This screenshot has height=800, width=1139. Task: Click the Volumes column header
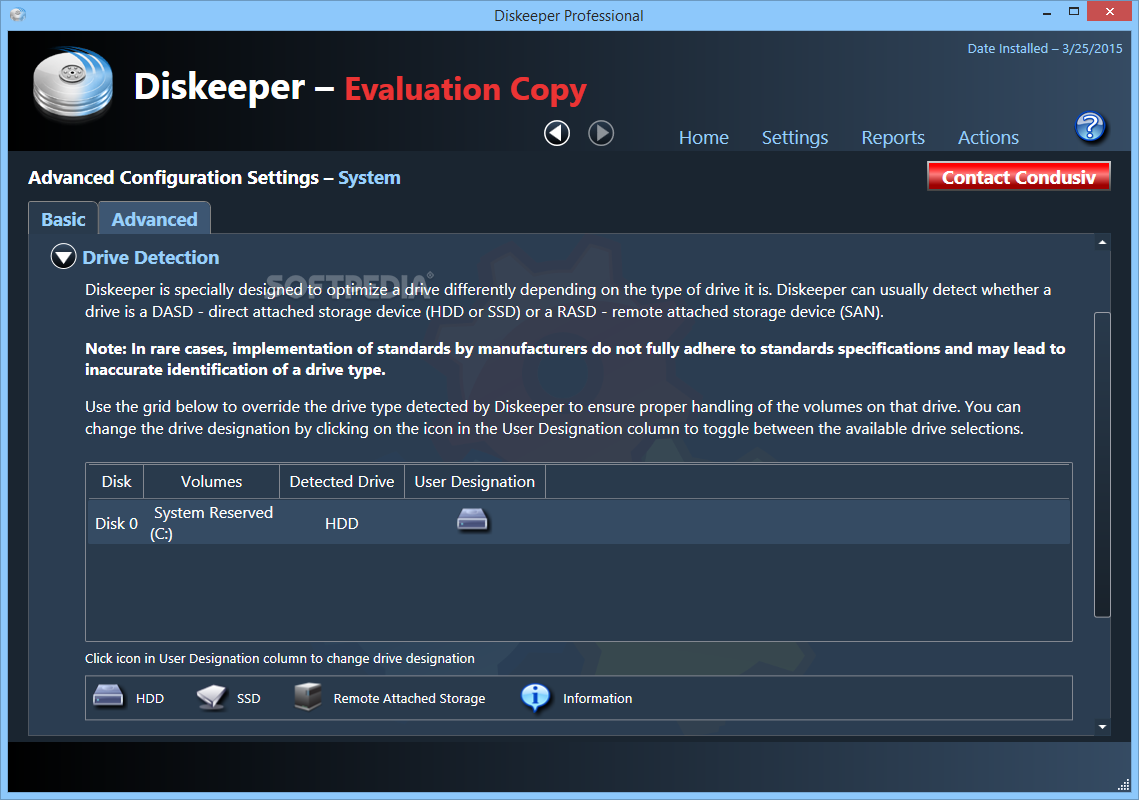[x=211, y=481]
